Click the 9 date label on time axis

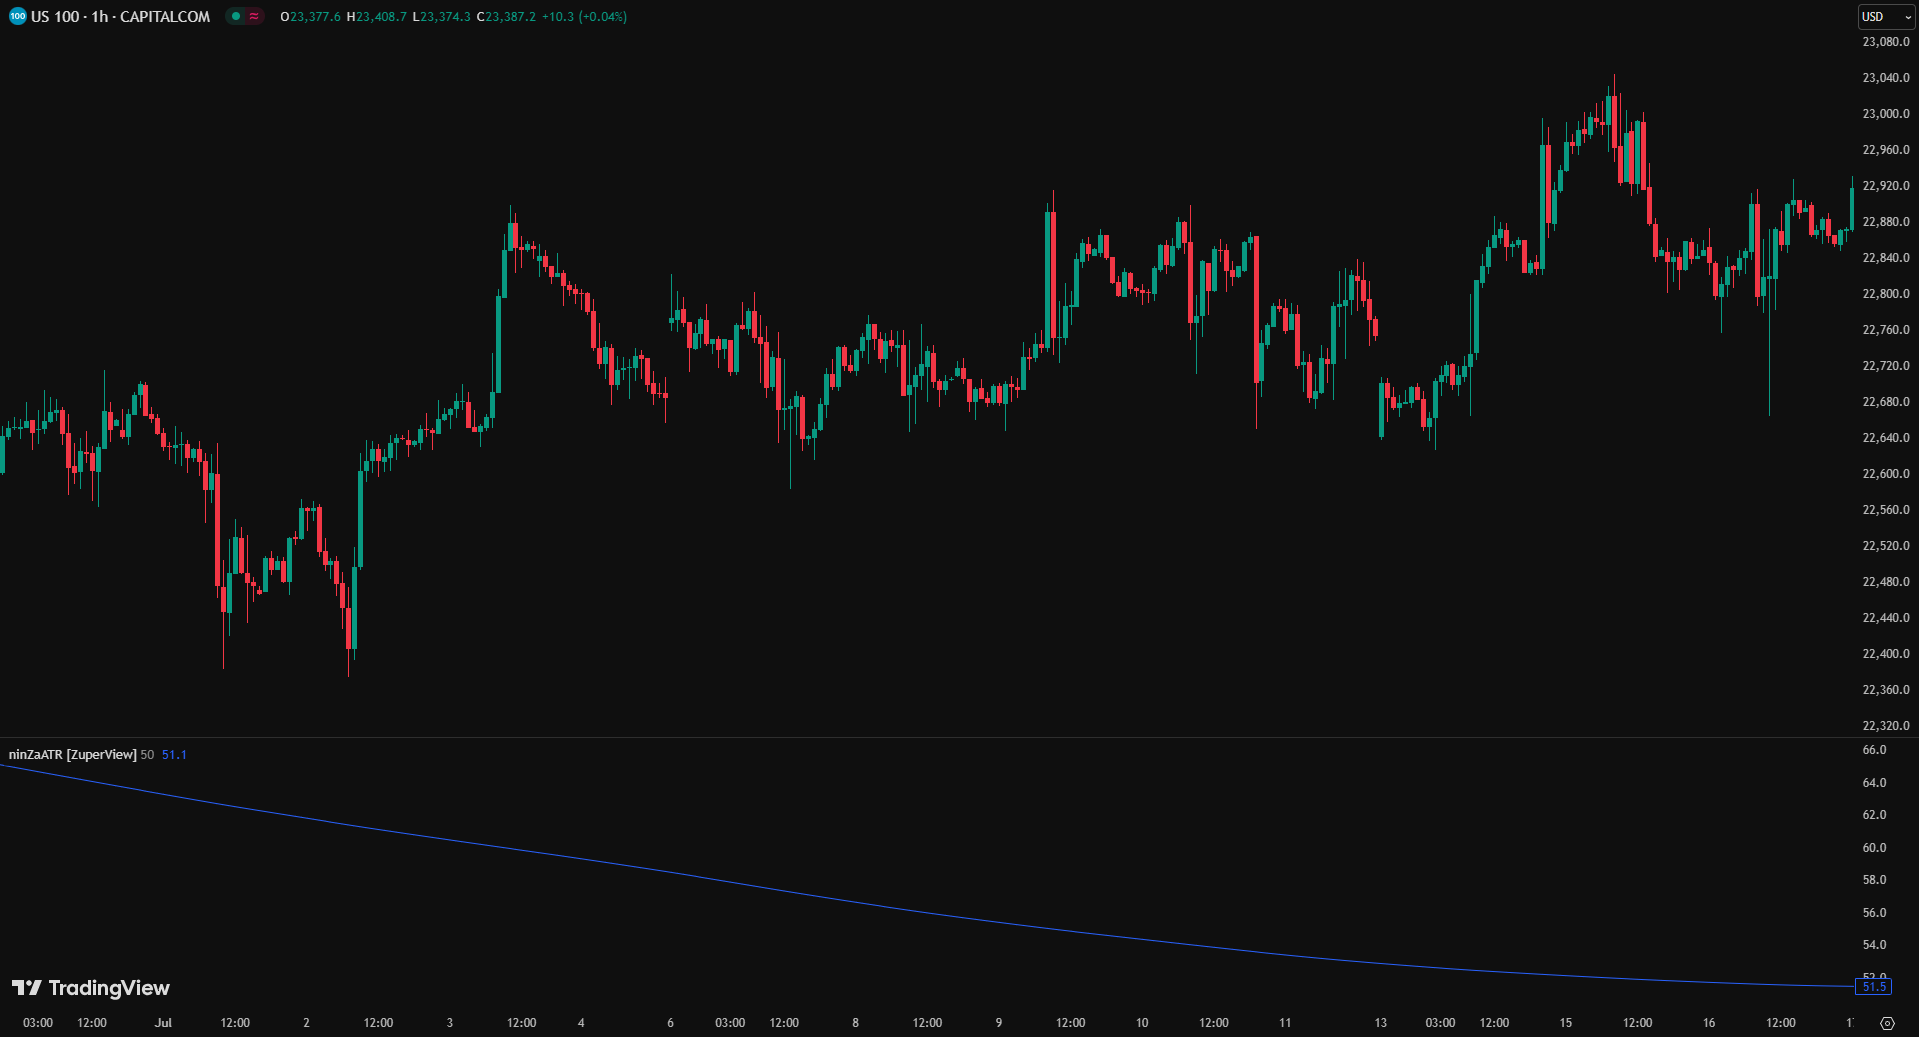pyautogui.click(x=999, y=1023)
